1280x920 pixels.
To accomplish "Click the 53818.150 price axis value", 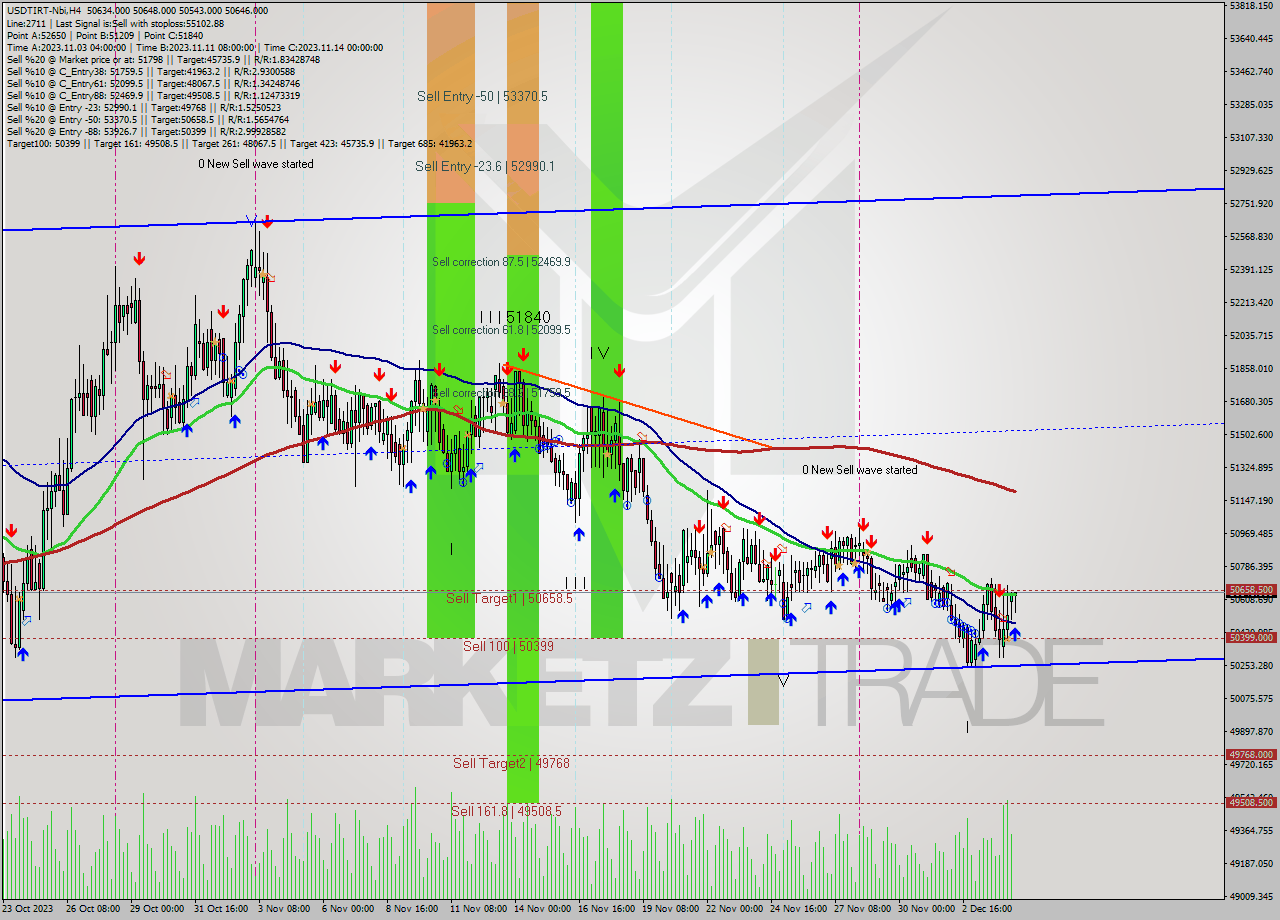I will point(1251,6).
